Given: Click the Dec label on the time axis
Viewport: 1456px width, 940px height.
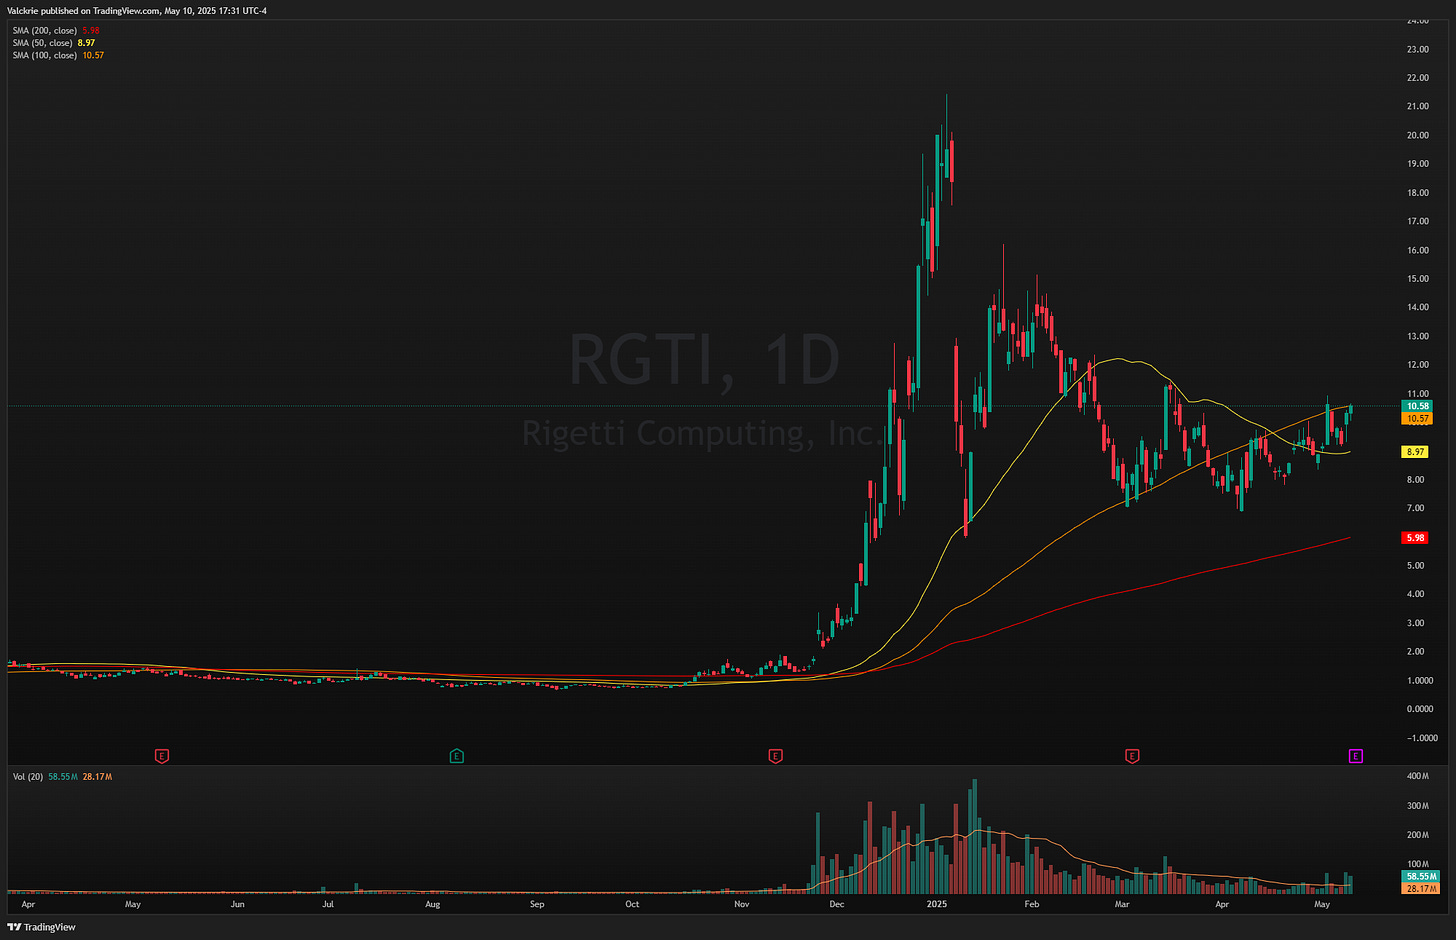Looking at the screenshot, I should coord(837,904).
